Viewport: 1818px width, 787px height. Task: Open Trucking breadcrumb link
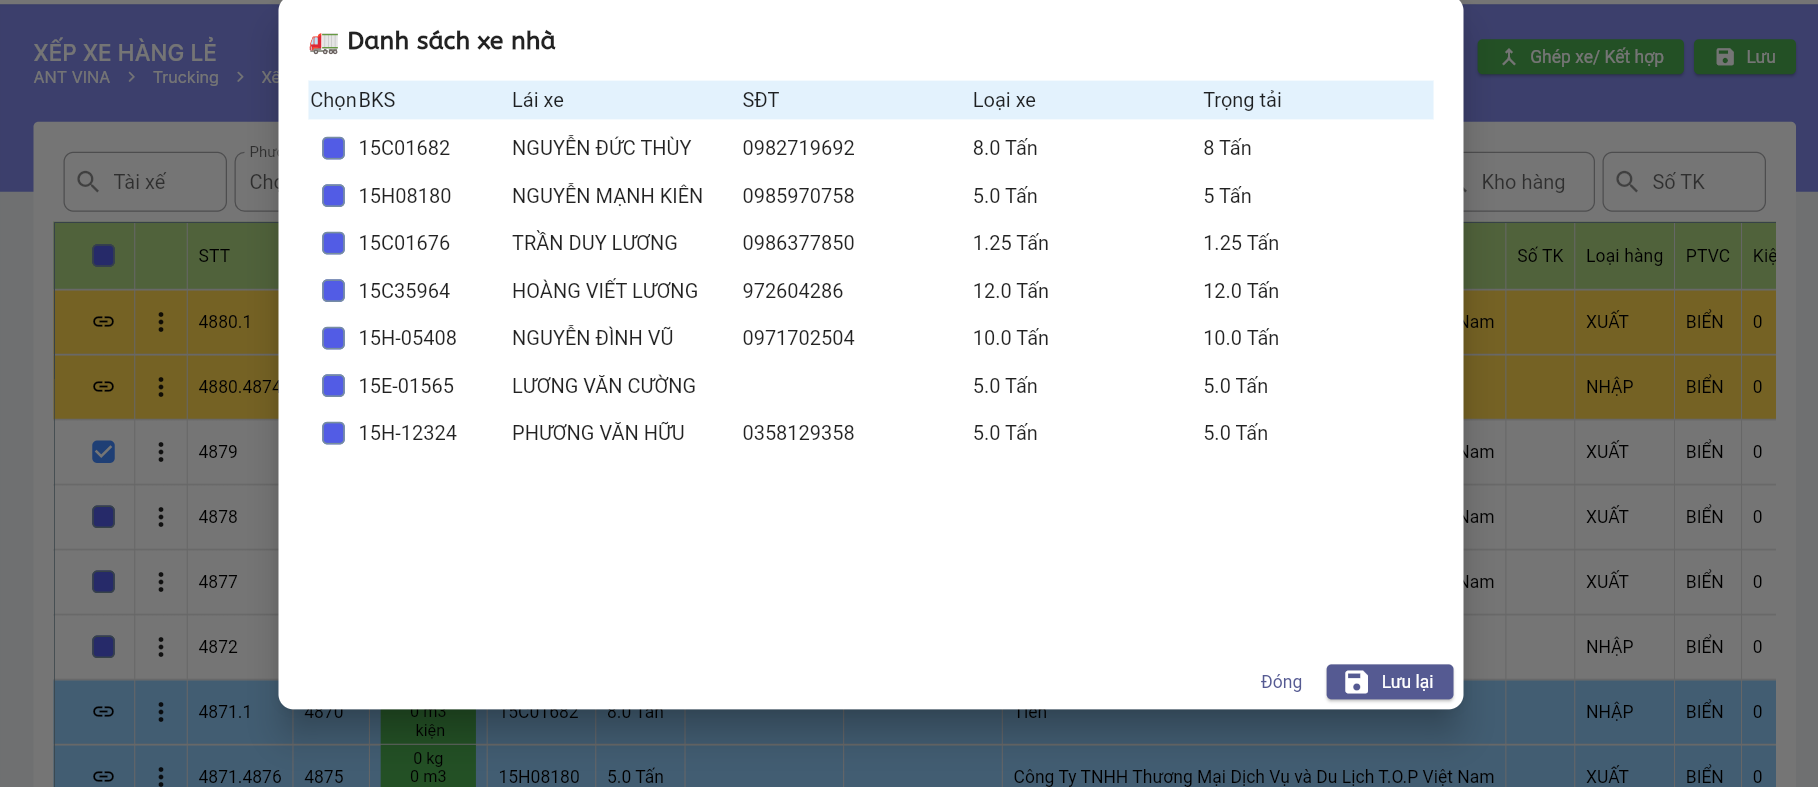185,78
